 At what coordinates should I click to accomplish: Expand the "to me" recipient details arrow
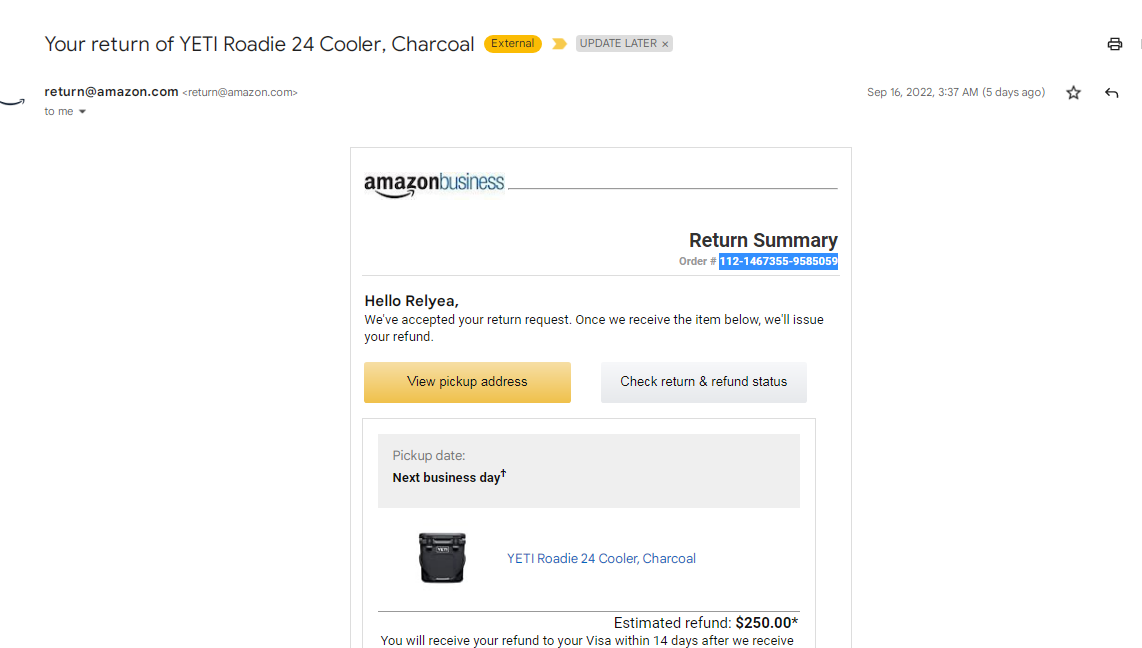[x=82, y=111]
